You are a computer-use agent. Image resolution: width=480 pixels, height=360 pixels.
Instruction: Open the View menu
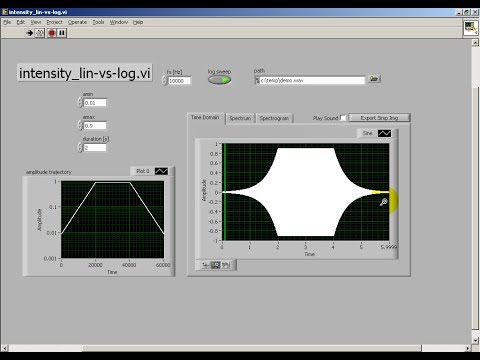36,22
